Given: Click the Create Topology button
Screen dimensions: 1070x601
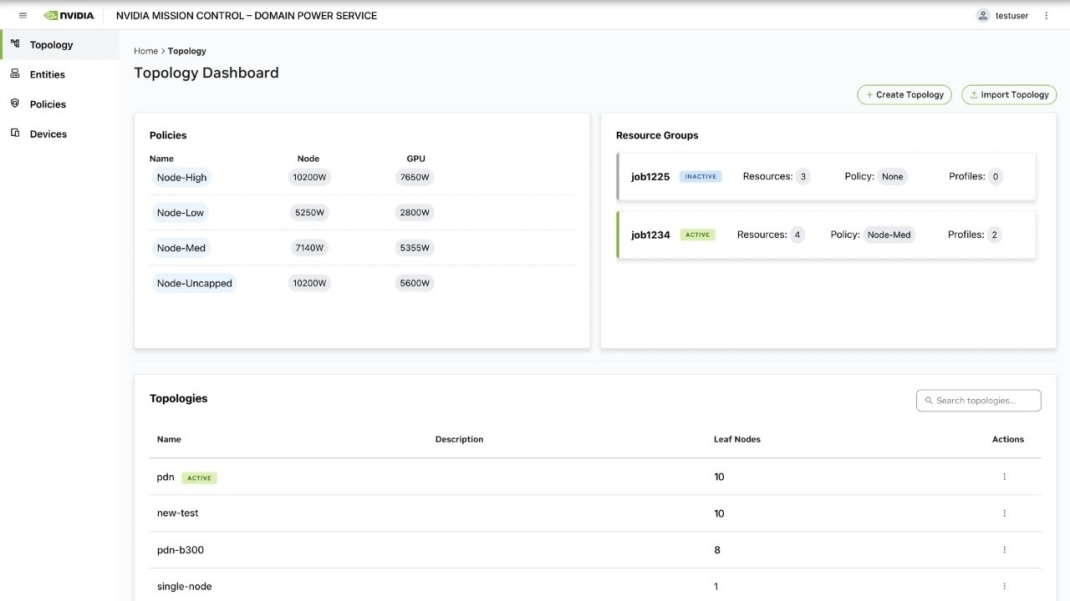Looking at the screenshot, I should (x=903, y=94).
